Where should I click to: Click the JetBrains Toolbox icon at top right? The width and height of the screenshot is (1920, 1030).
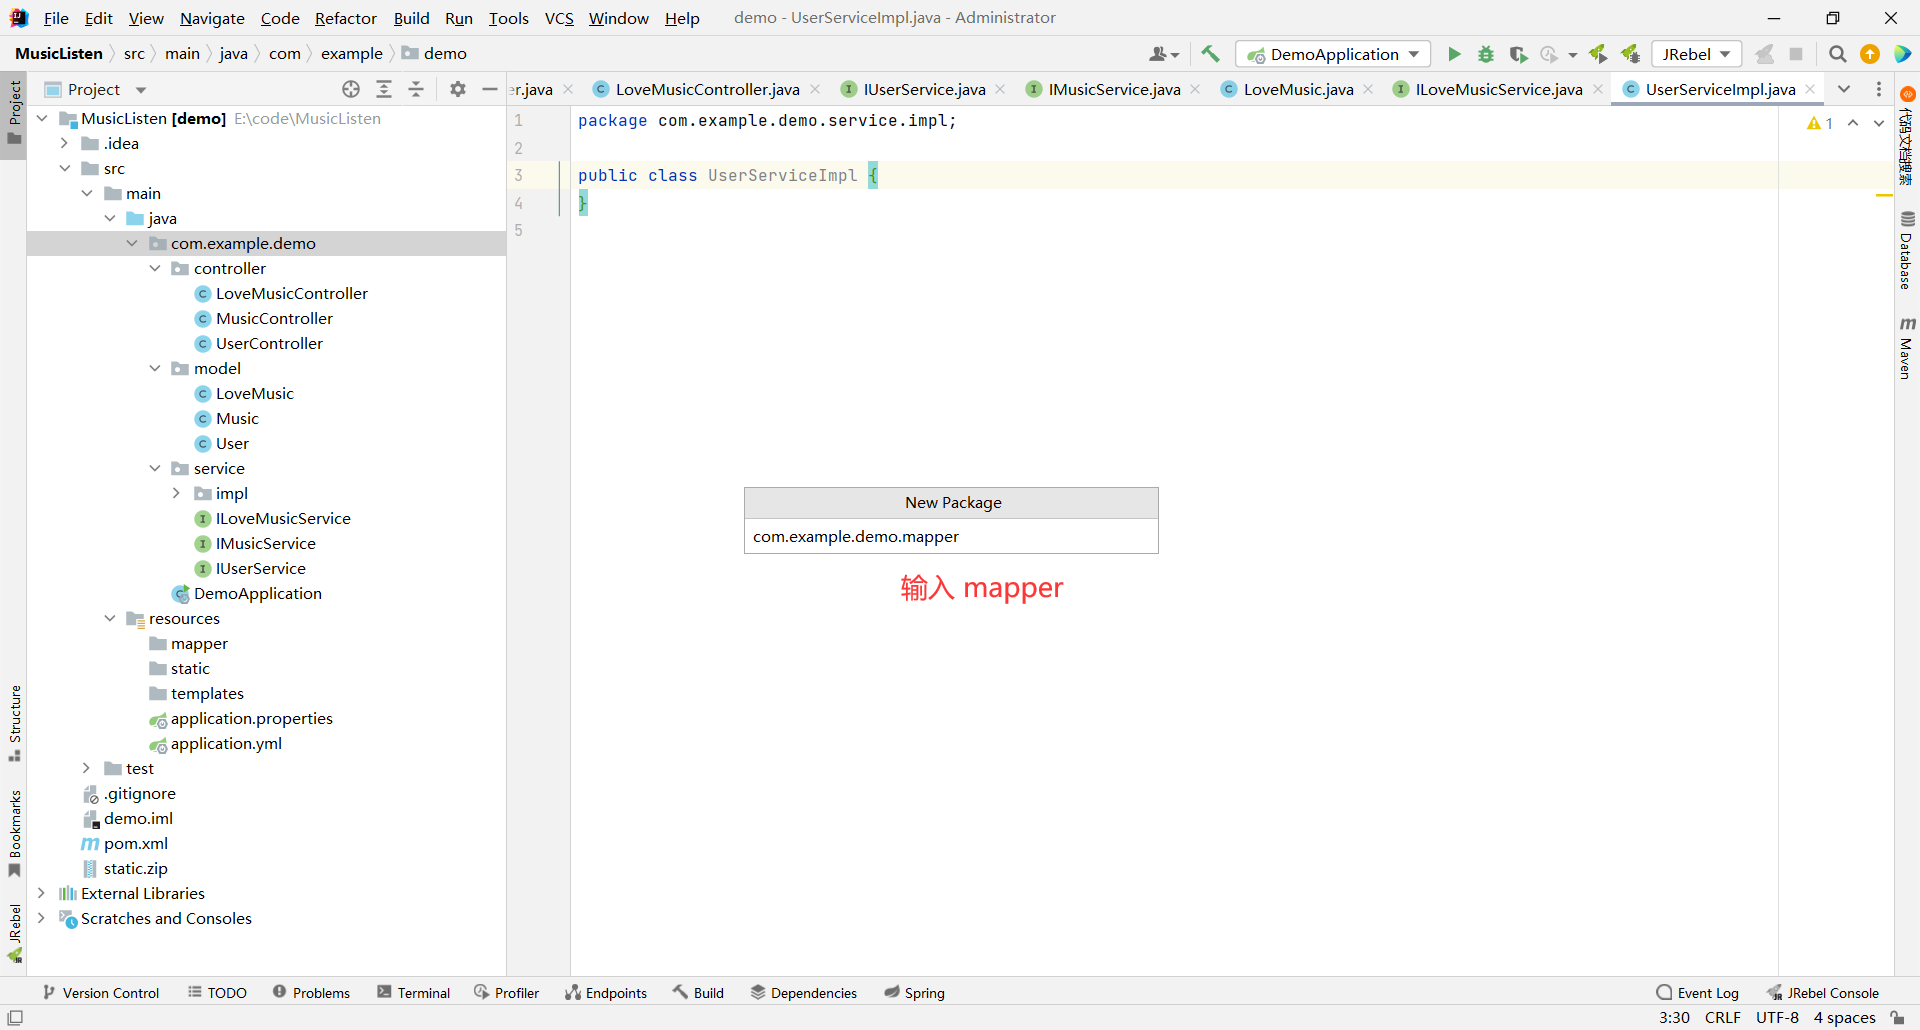1902,54
